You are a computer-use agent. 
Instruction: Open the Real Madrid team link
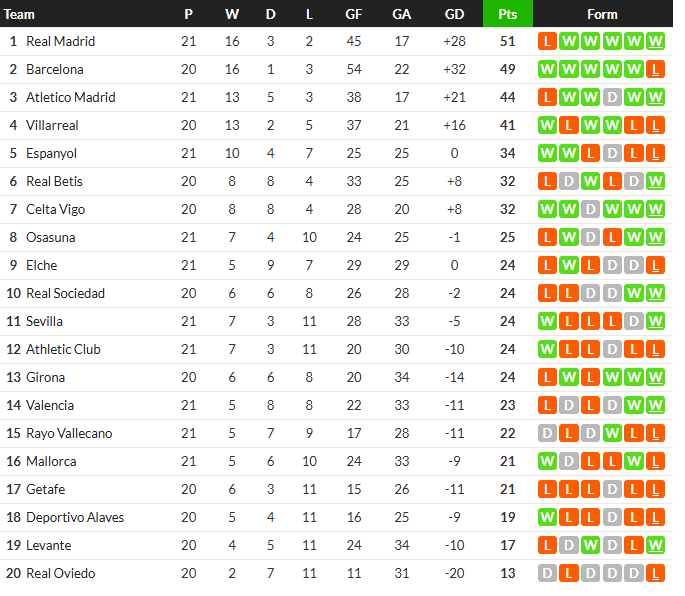[x=61, y=42]
